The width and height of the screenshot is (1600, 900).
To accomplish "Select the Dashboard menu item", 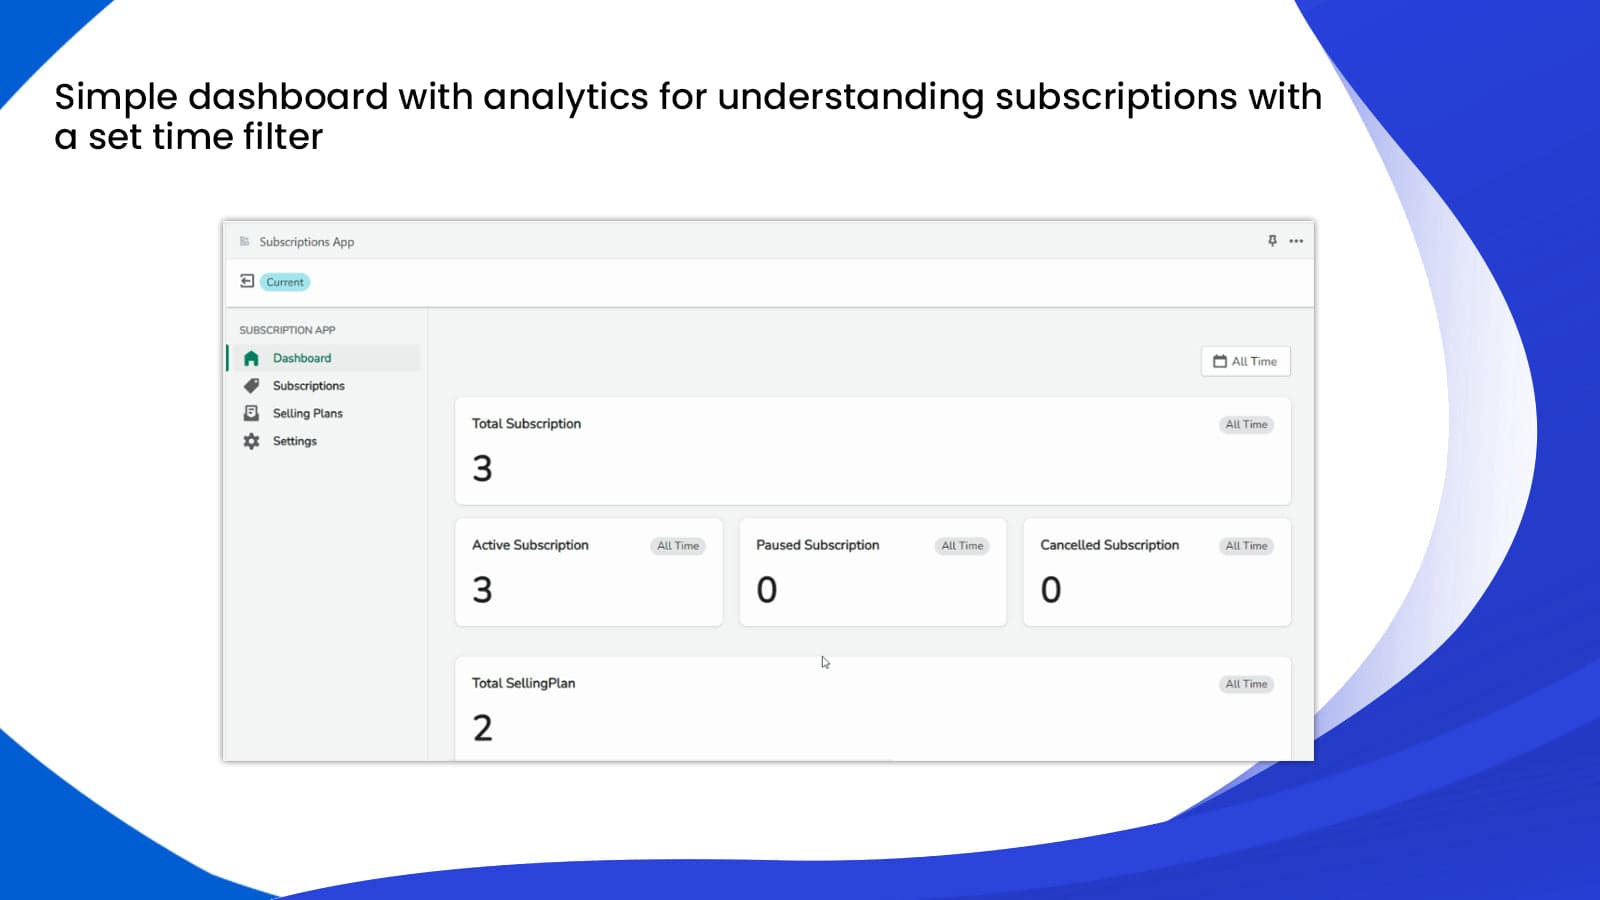I will 301,358.
